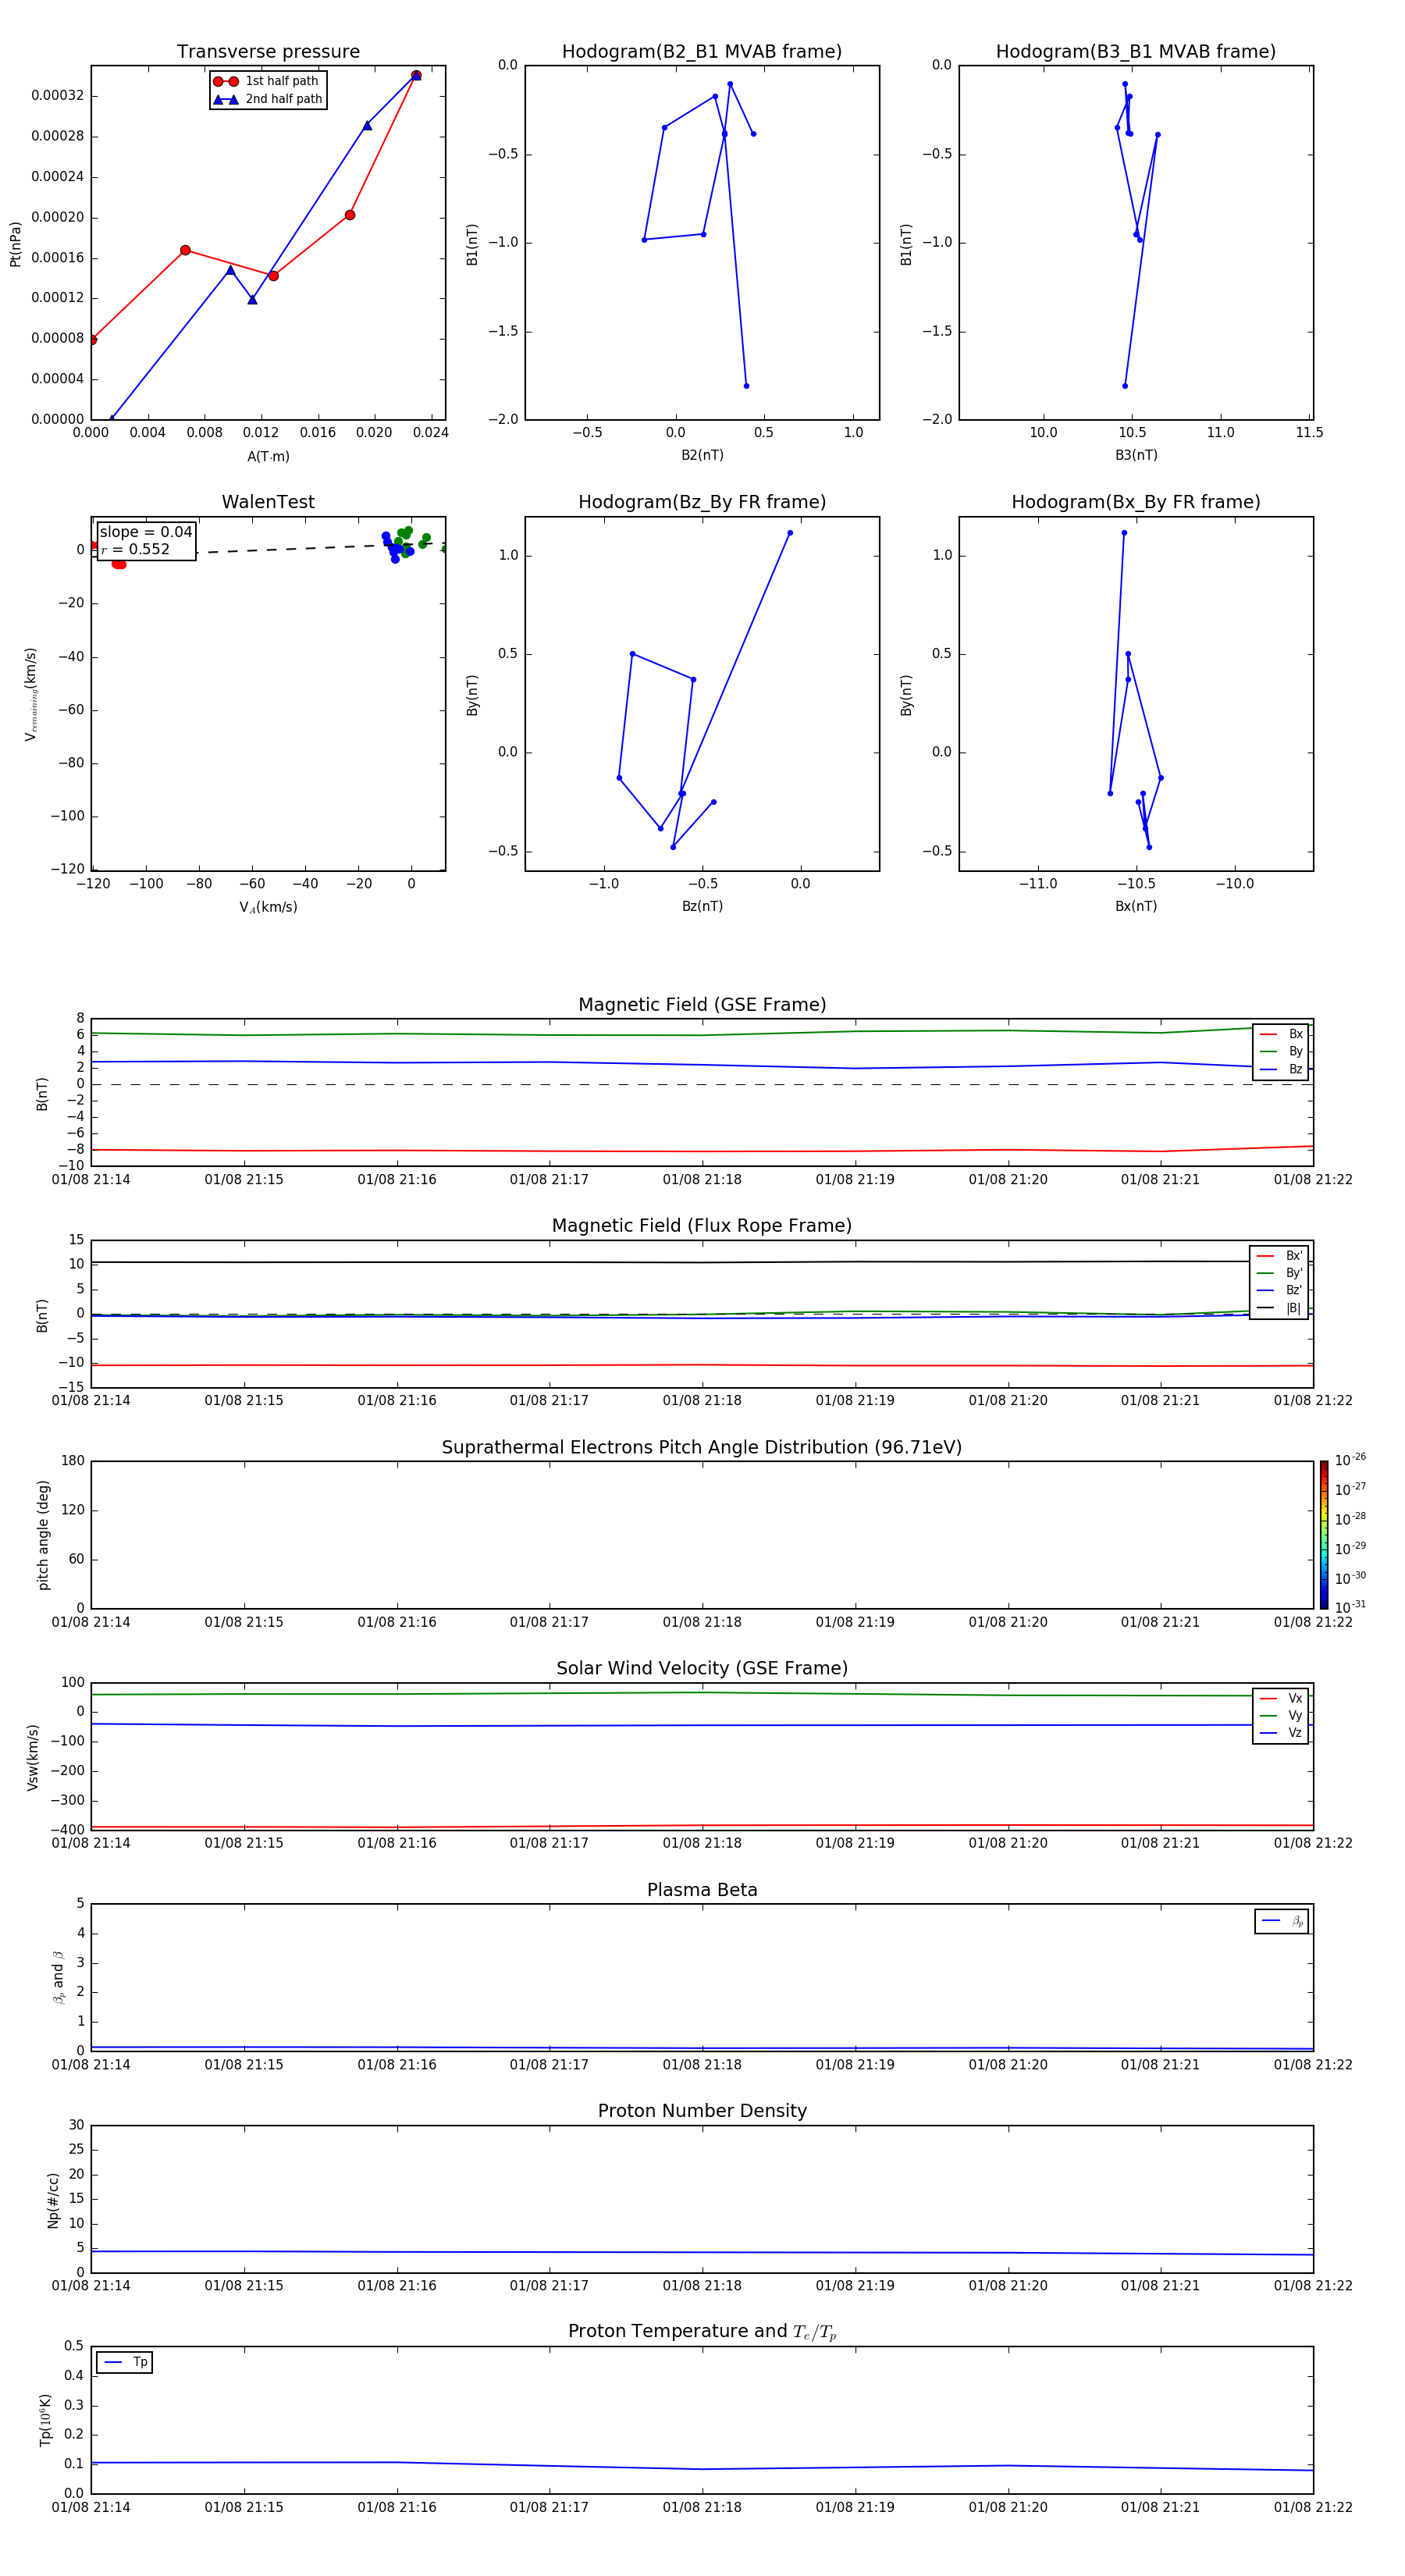Click the "r = 0.552" annotation

click(x=135, y=549)
